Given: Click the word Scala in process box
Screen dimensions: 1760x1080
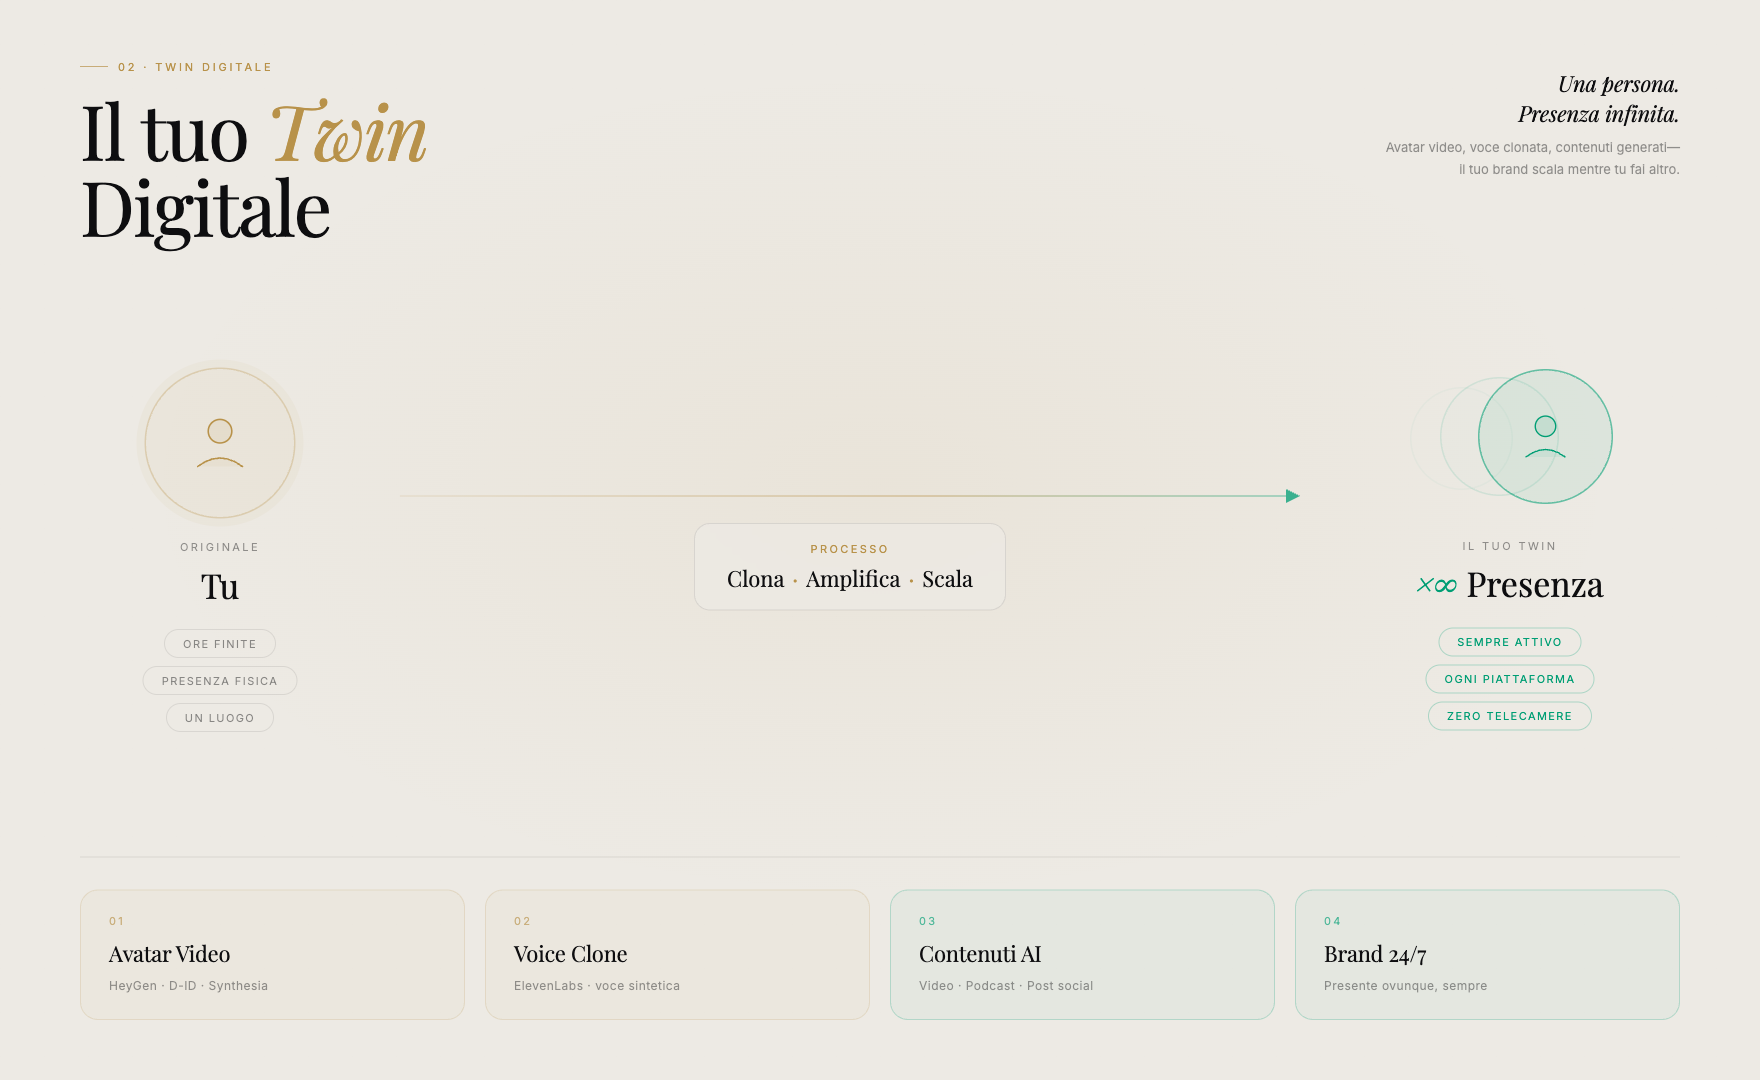Looking at the screenshot, I should click(x=947, y=580).
